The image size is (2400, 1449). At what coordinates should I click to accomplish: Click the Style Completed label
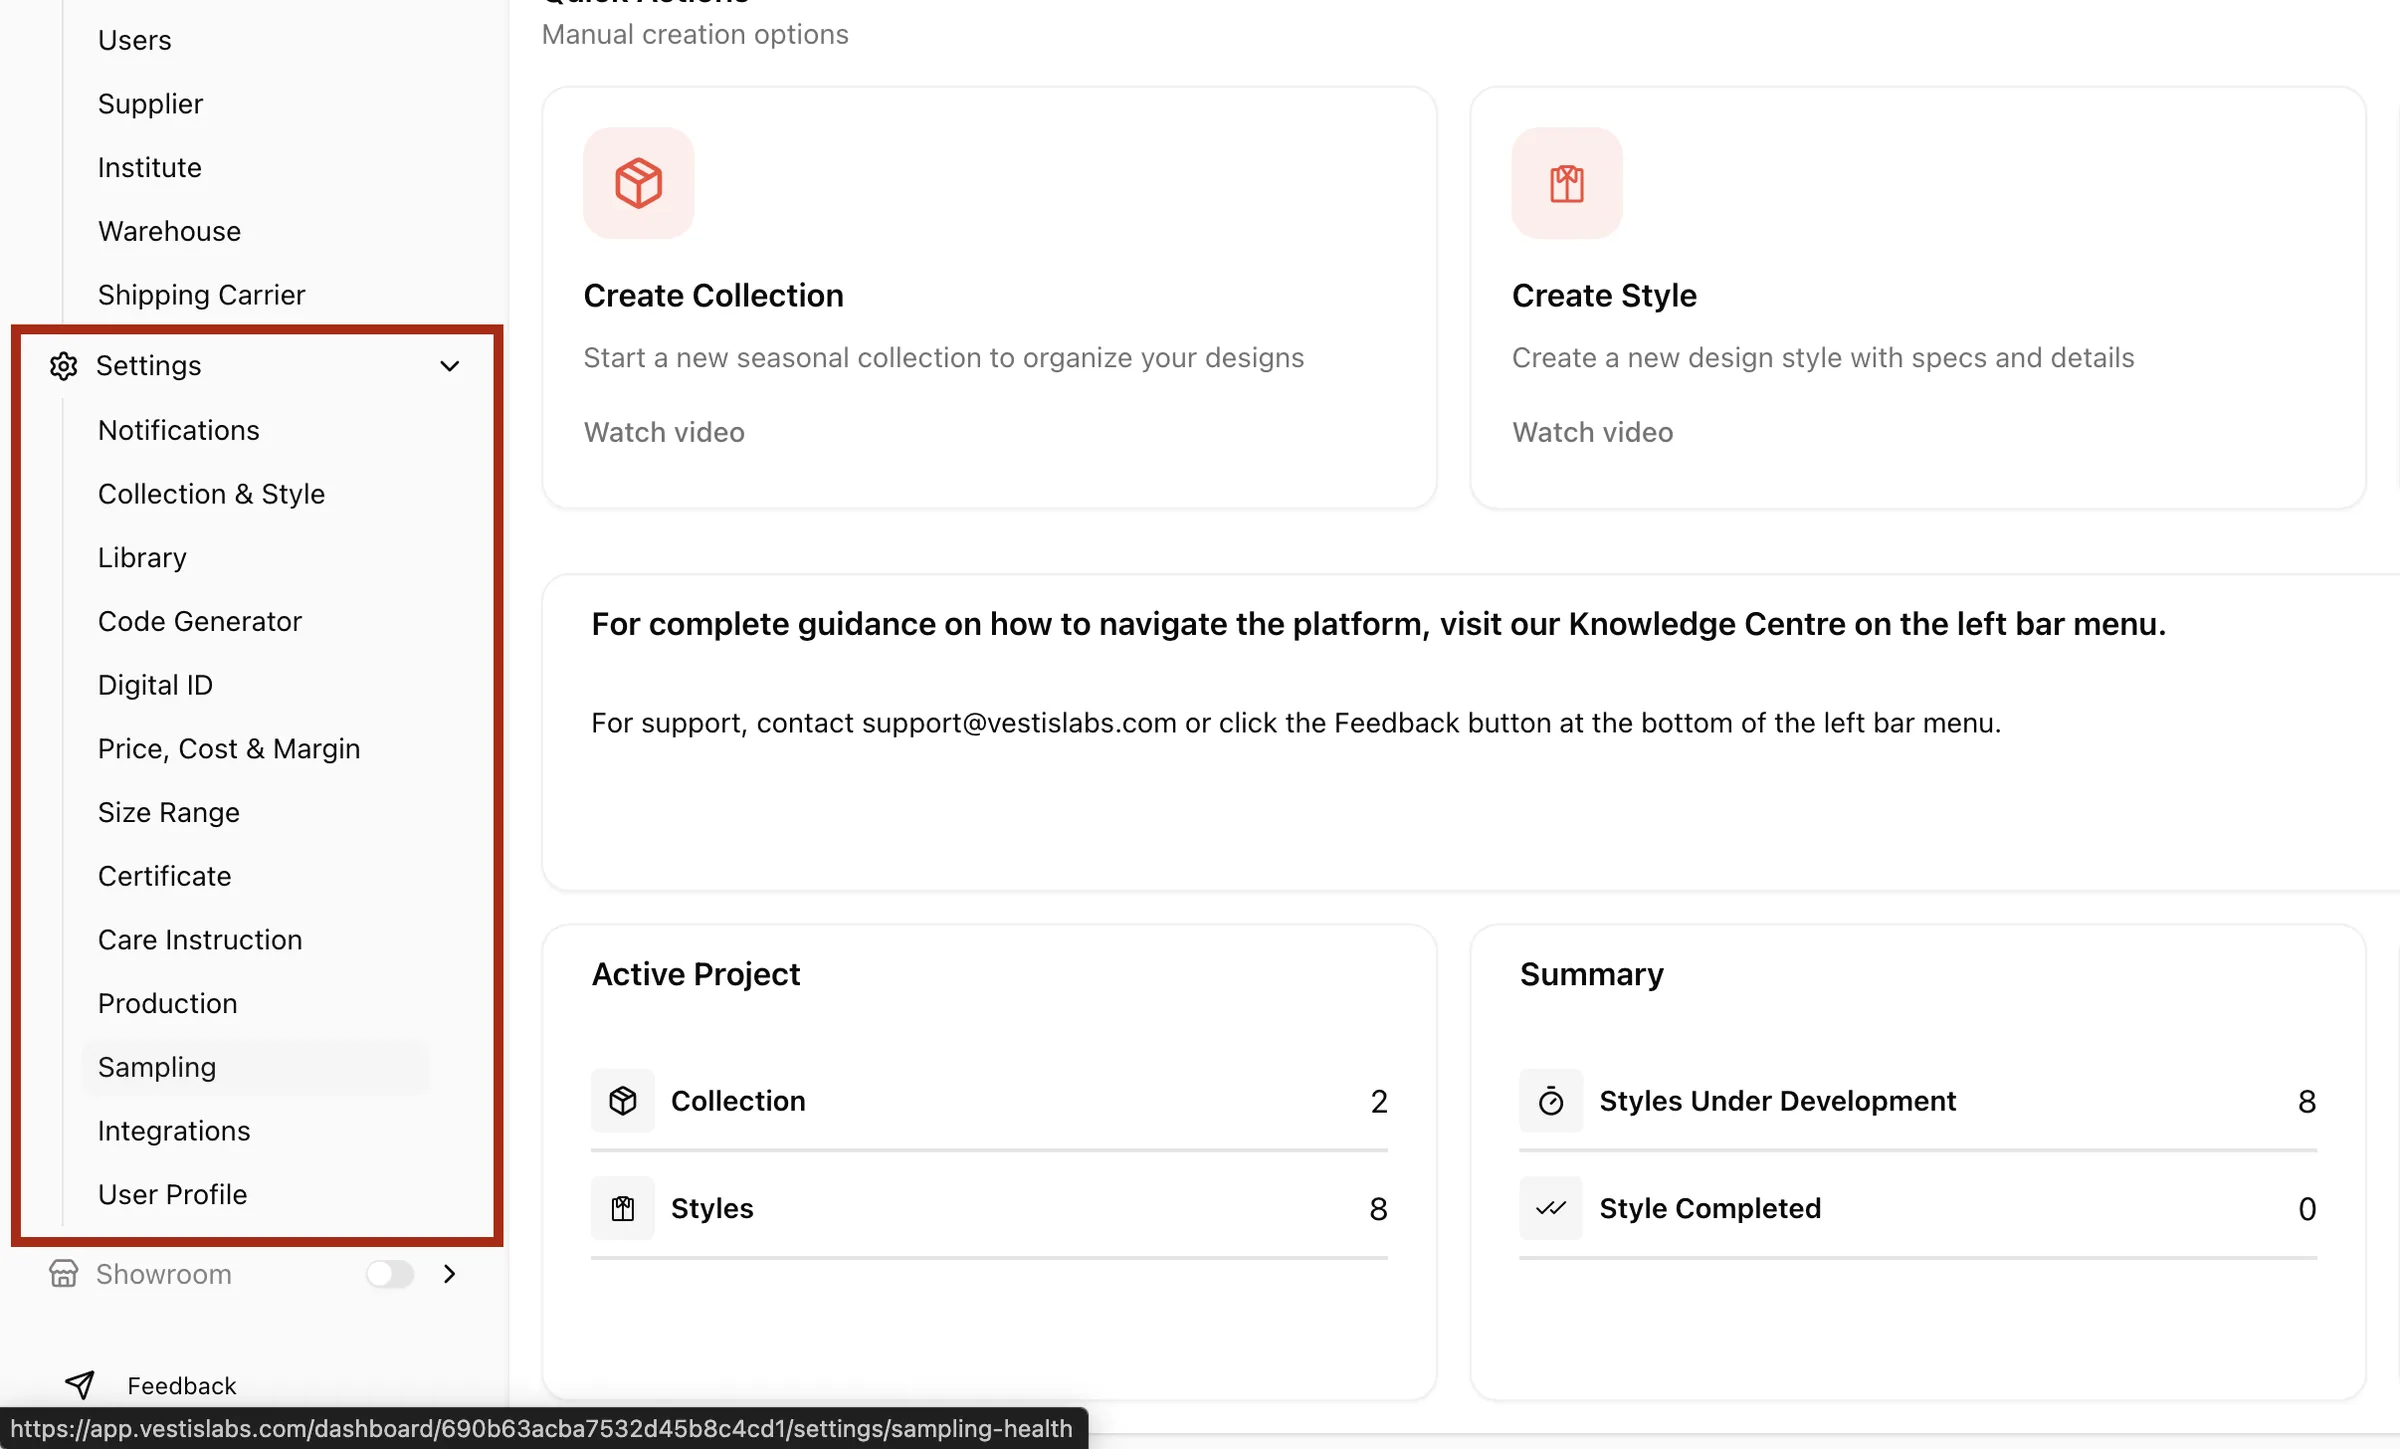click(1710, 1209)
